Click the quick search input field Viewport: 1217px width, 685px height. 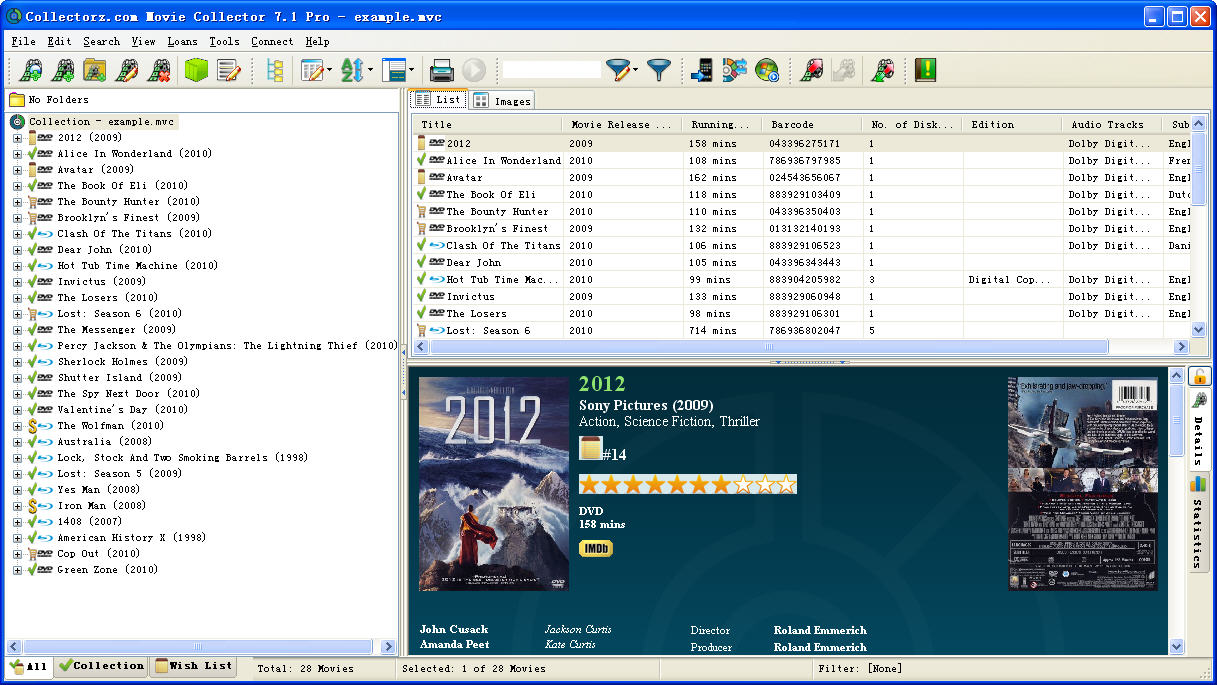[x=551, y=70]
